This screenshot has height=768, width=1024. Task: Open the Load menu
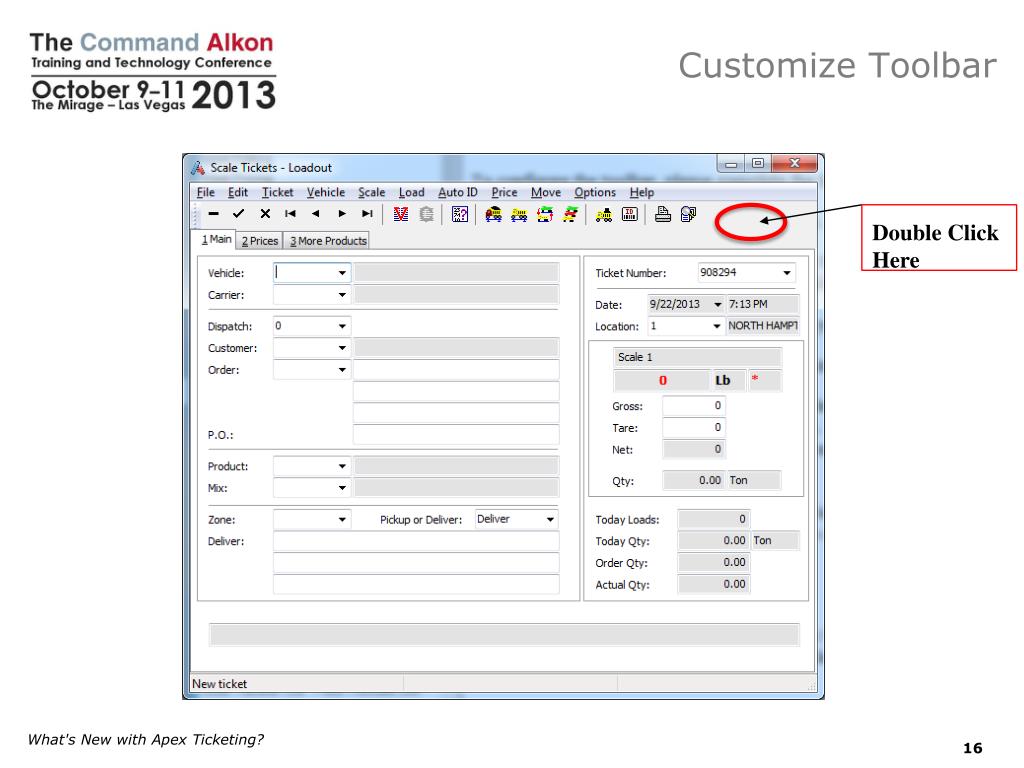[411, 192]
